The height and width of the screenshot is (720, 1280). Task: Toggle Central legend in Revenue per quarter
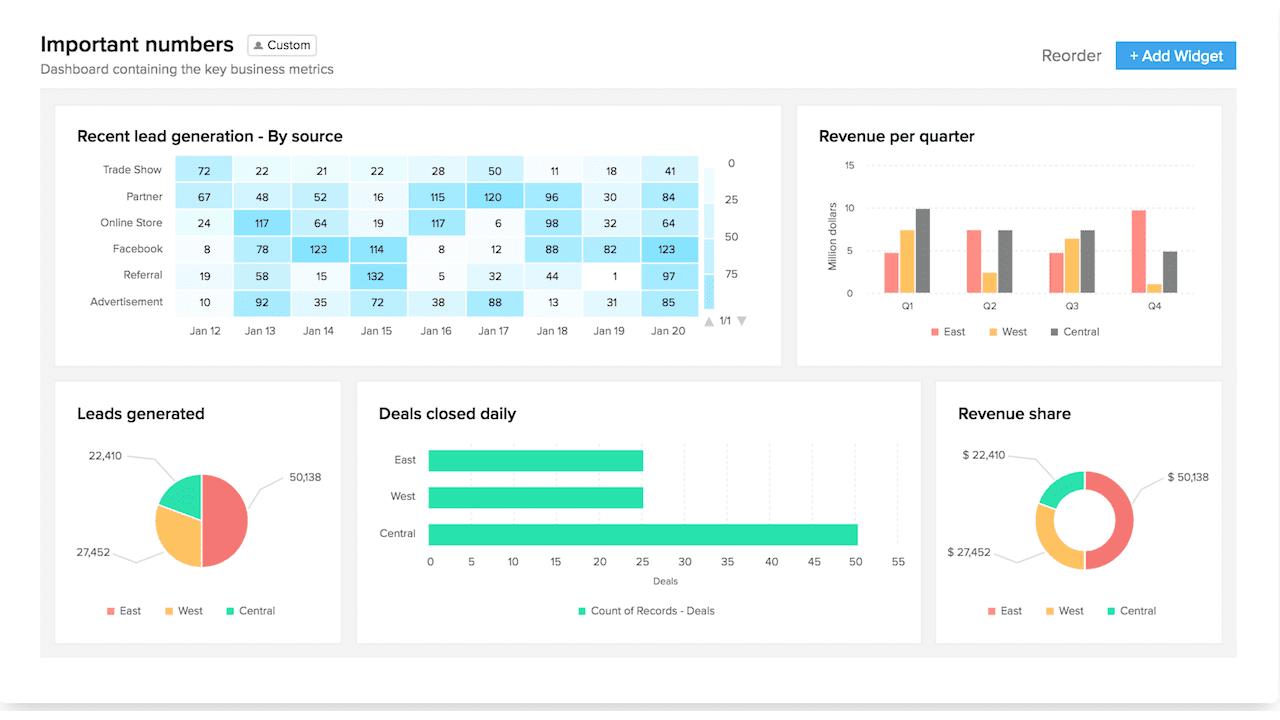point(1074,332)
